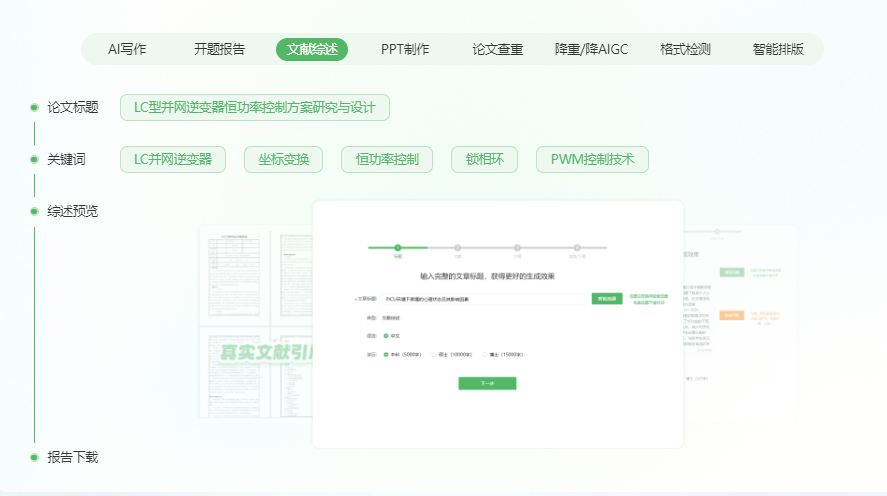Viewport: 887px width, 496px height.
Task: Open the 论文查重 tab
Action: tap(497, 49)
